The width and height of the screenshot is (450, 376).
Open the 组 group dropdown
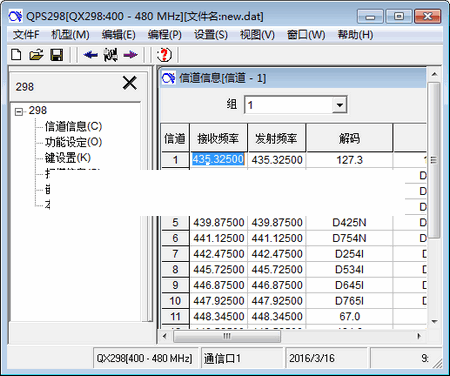click(339, 105)
